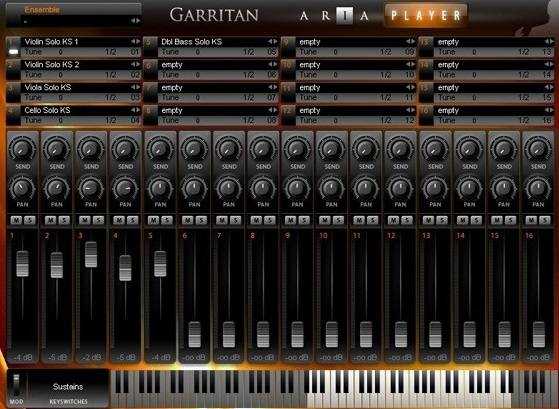This screenshot has height=409, width=559.
Task: Mute channel 8 with the M button
Action: [x=256, y=220]
